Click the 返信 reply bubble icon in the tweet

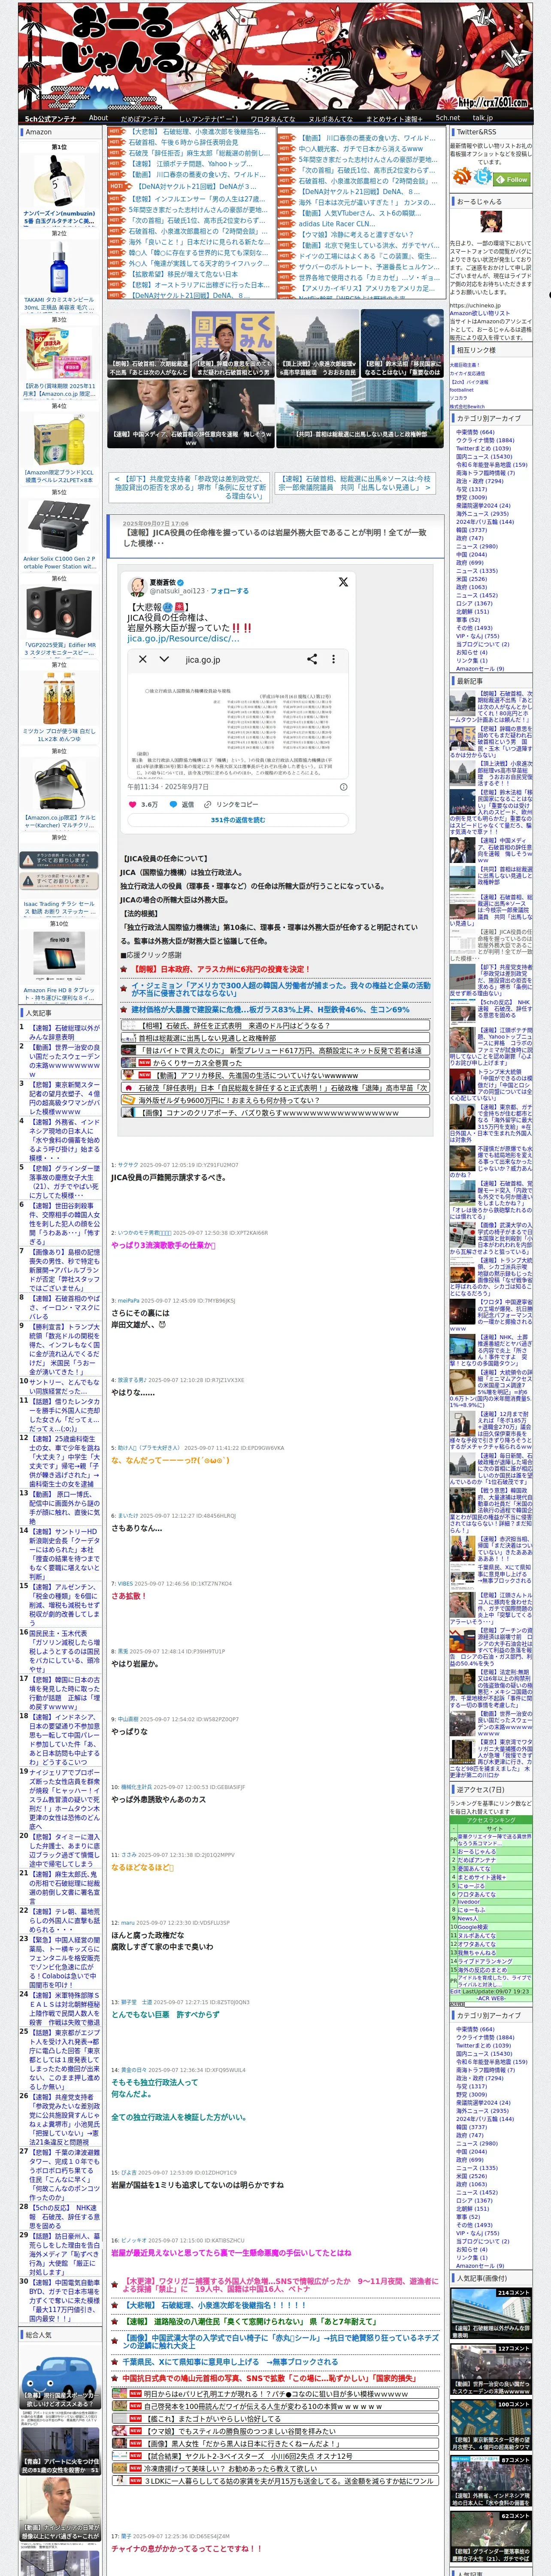[x=173, y=804]
